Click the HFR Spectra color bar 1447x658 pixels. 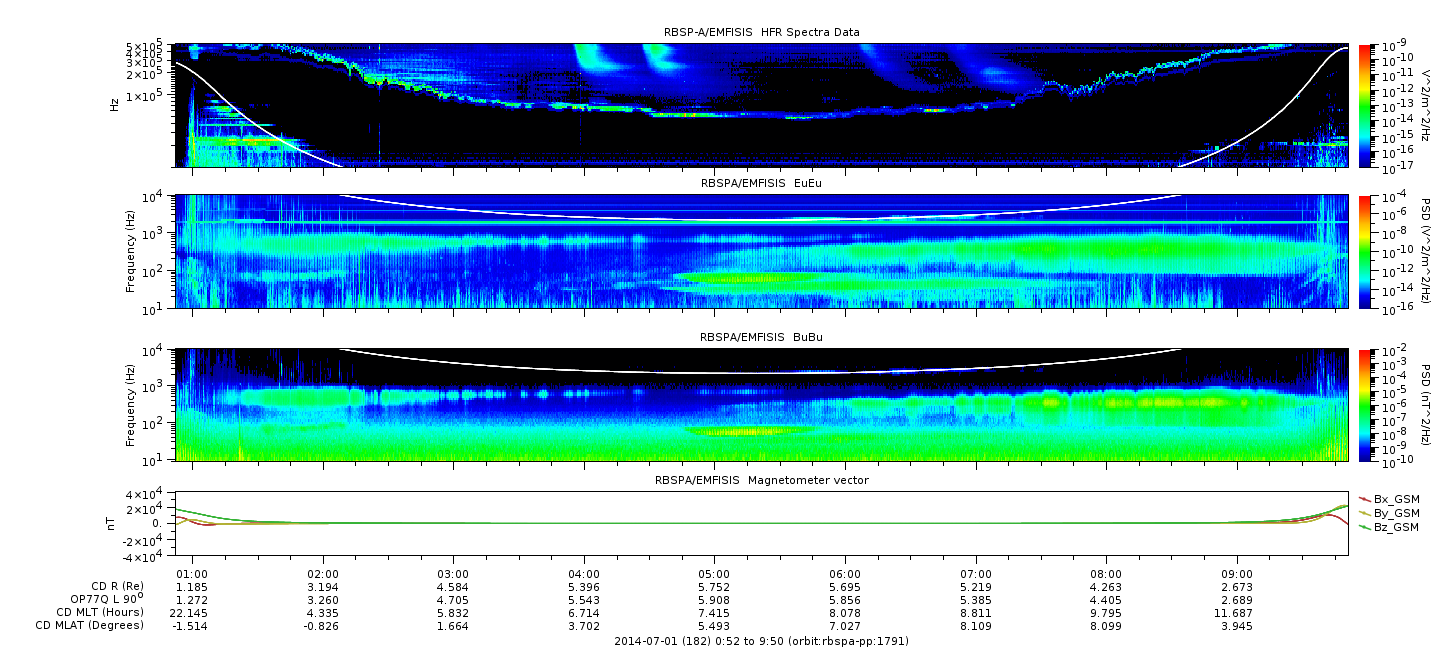tap(1366, 105)
